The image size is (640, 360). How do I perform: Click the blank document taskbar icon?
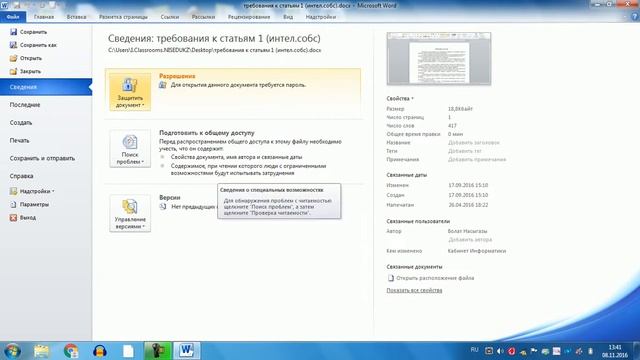pyautogui.click(x=128, y=351)
